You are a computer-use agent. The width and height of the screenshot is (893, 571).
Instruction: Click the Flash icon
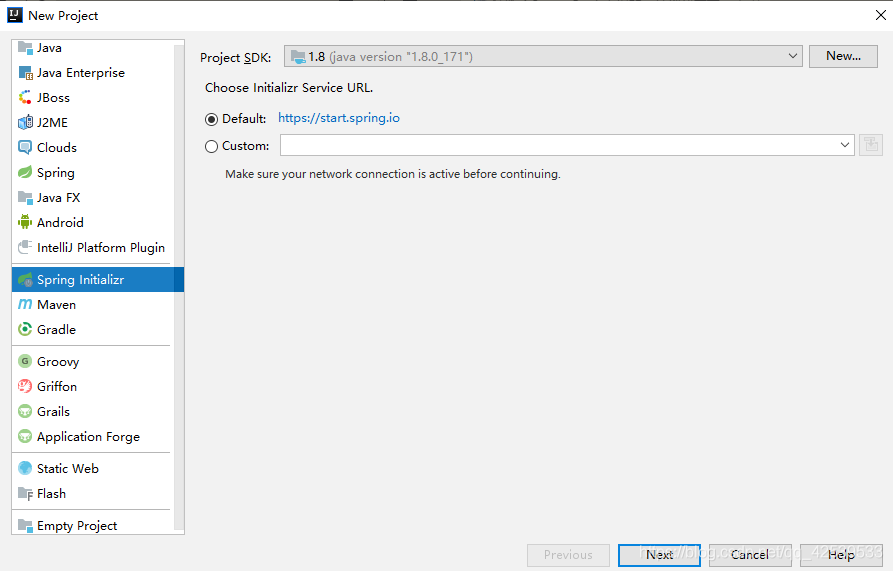point(25,494)
